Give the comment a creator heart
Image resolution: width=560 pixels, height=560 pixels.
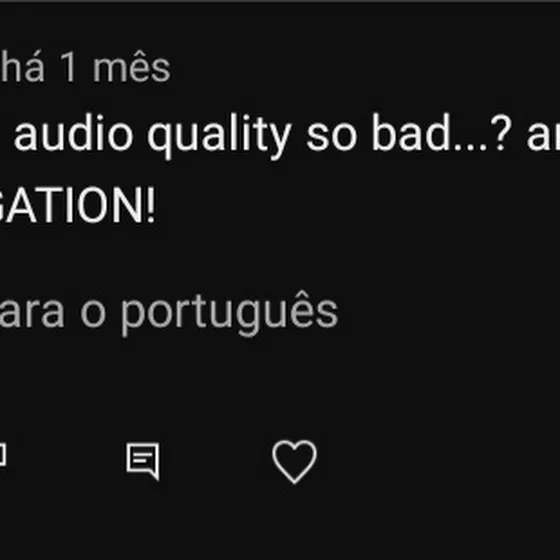[x=294, y=461]
